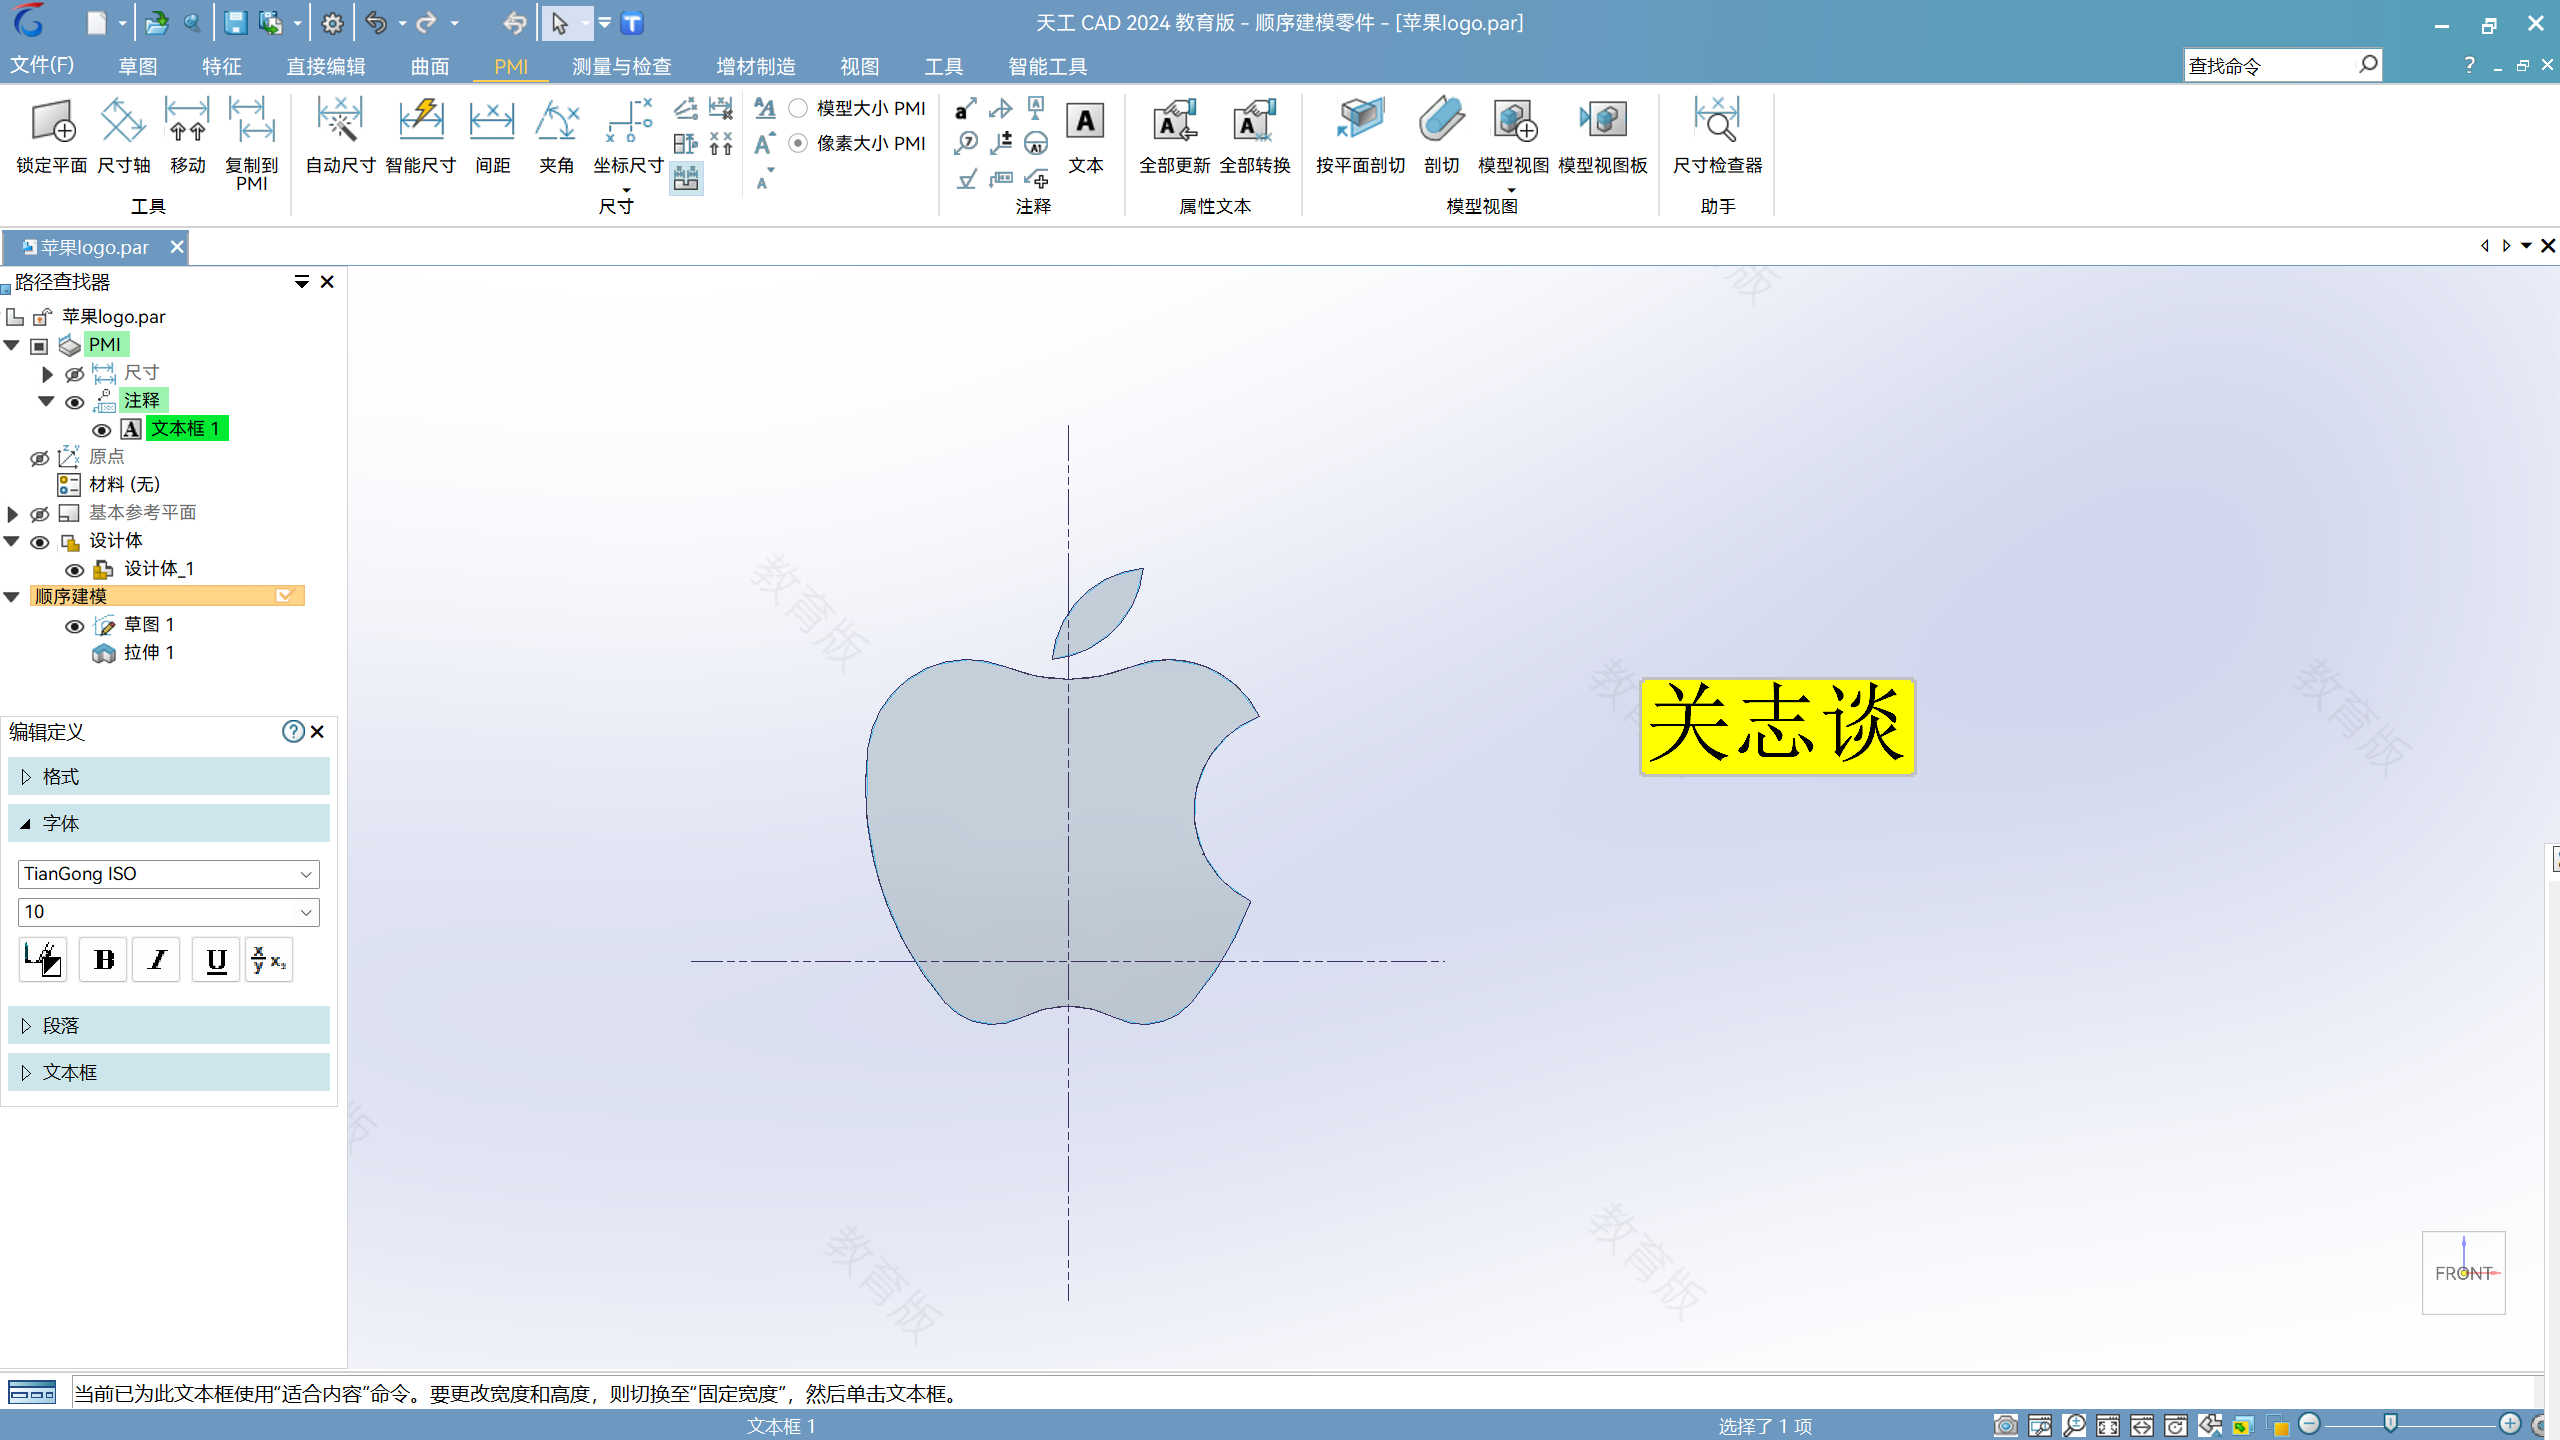Click the stacked fraction/subscript icon
This screenshot has width=2560, height=1440.
[269, 960]
